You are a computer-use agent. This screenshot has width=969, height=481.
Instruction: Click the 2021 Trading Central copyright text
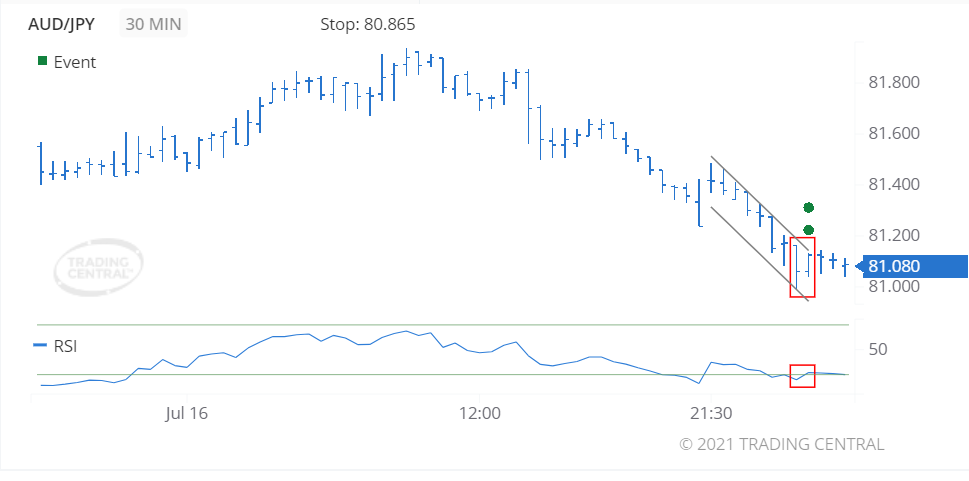click(x=782, y=444)
